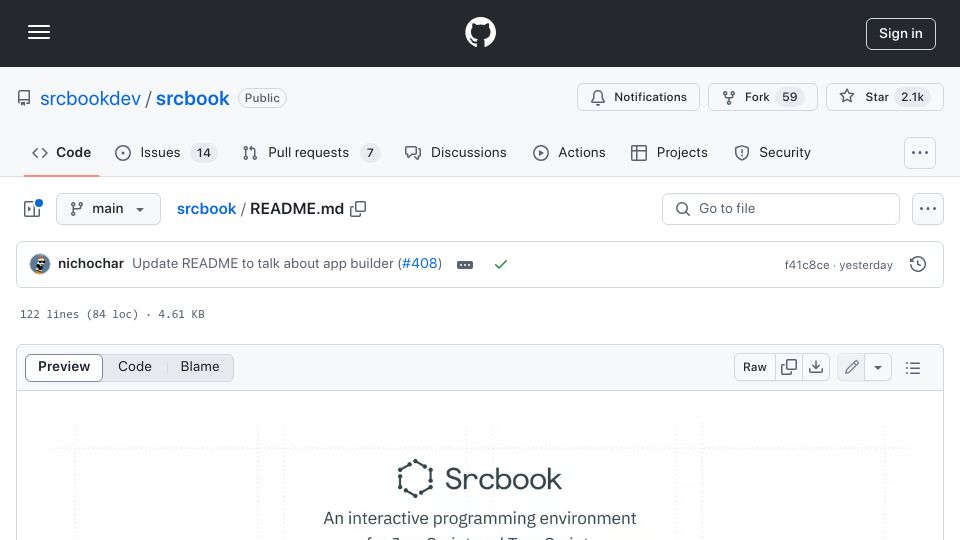This screenshot has width=960, height=540.
Task: Open the Raw file view
Action: coord(754,367)
